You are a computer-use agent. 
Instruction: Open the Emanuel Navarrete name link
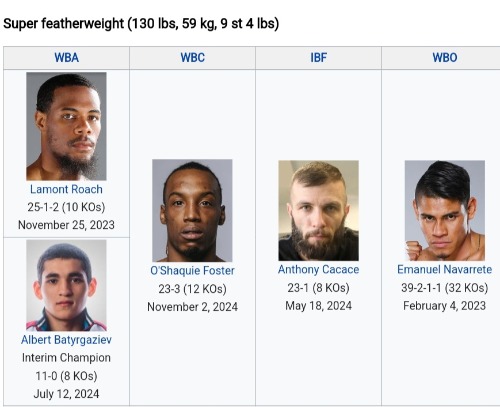point(445,270)
